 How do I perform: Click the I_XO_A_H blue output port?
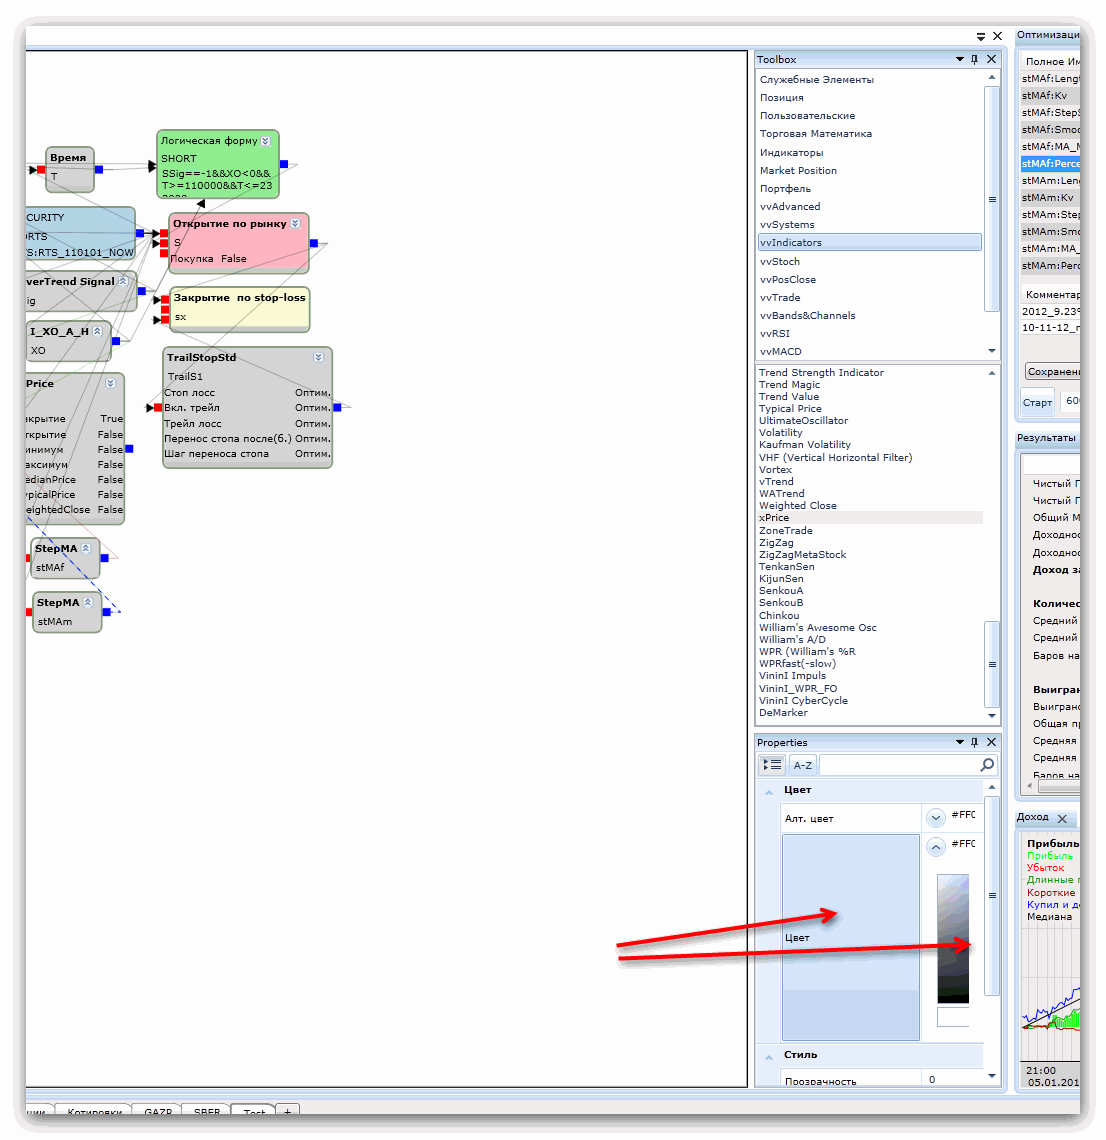coord(116,340)
